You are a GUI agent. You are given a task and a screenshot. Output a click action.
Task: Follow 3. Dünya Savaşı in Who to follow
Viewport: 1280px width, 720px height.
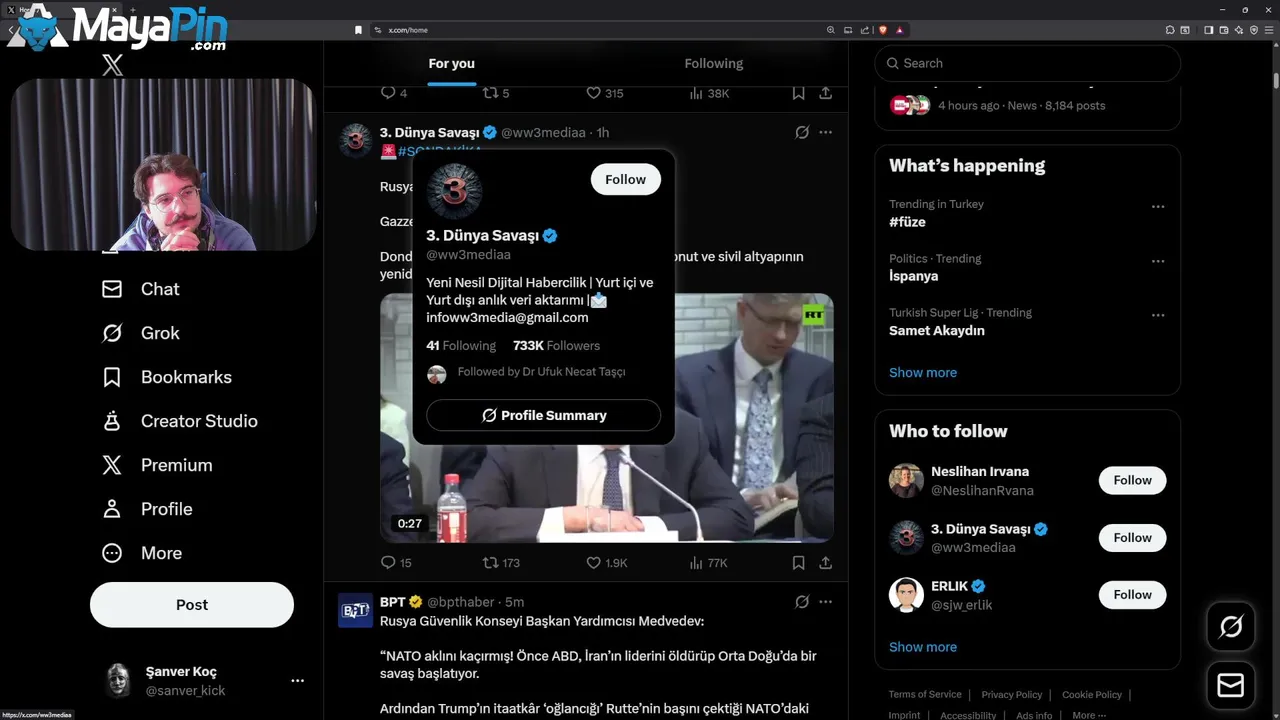pos(1133,537)
